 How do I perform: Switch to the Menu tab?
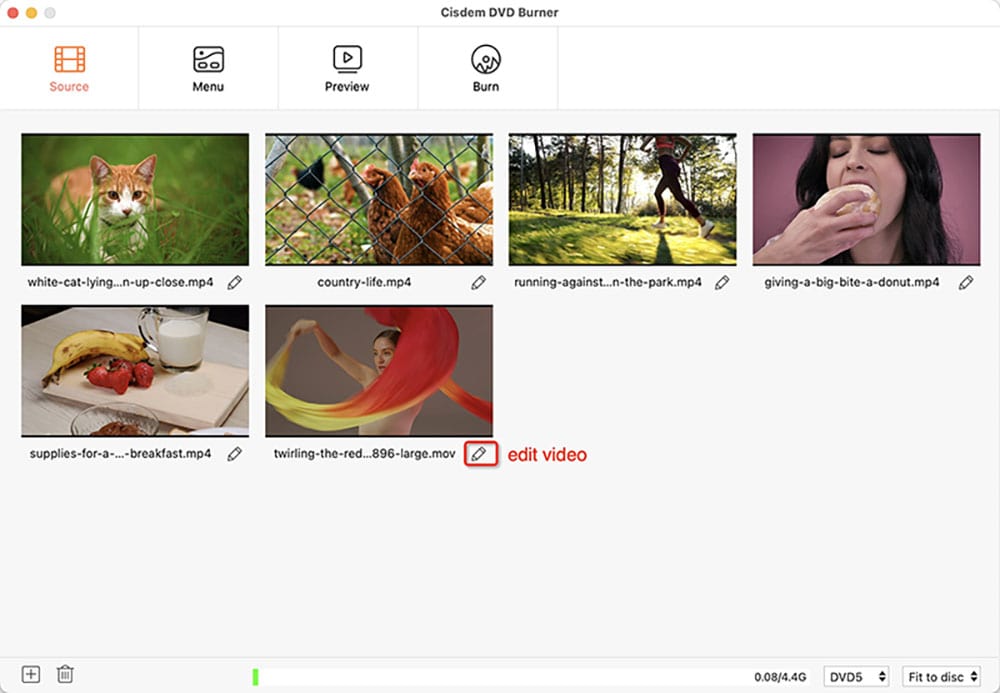pyautogui.click(x=208, y=68)
